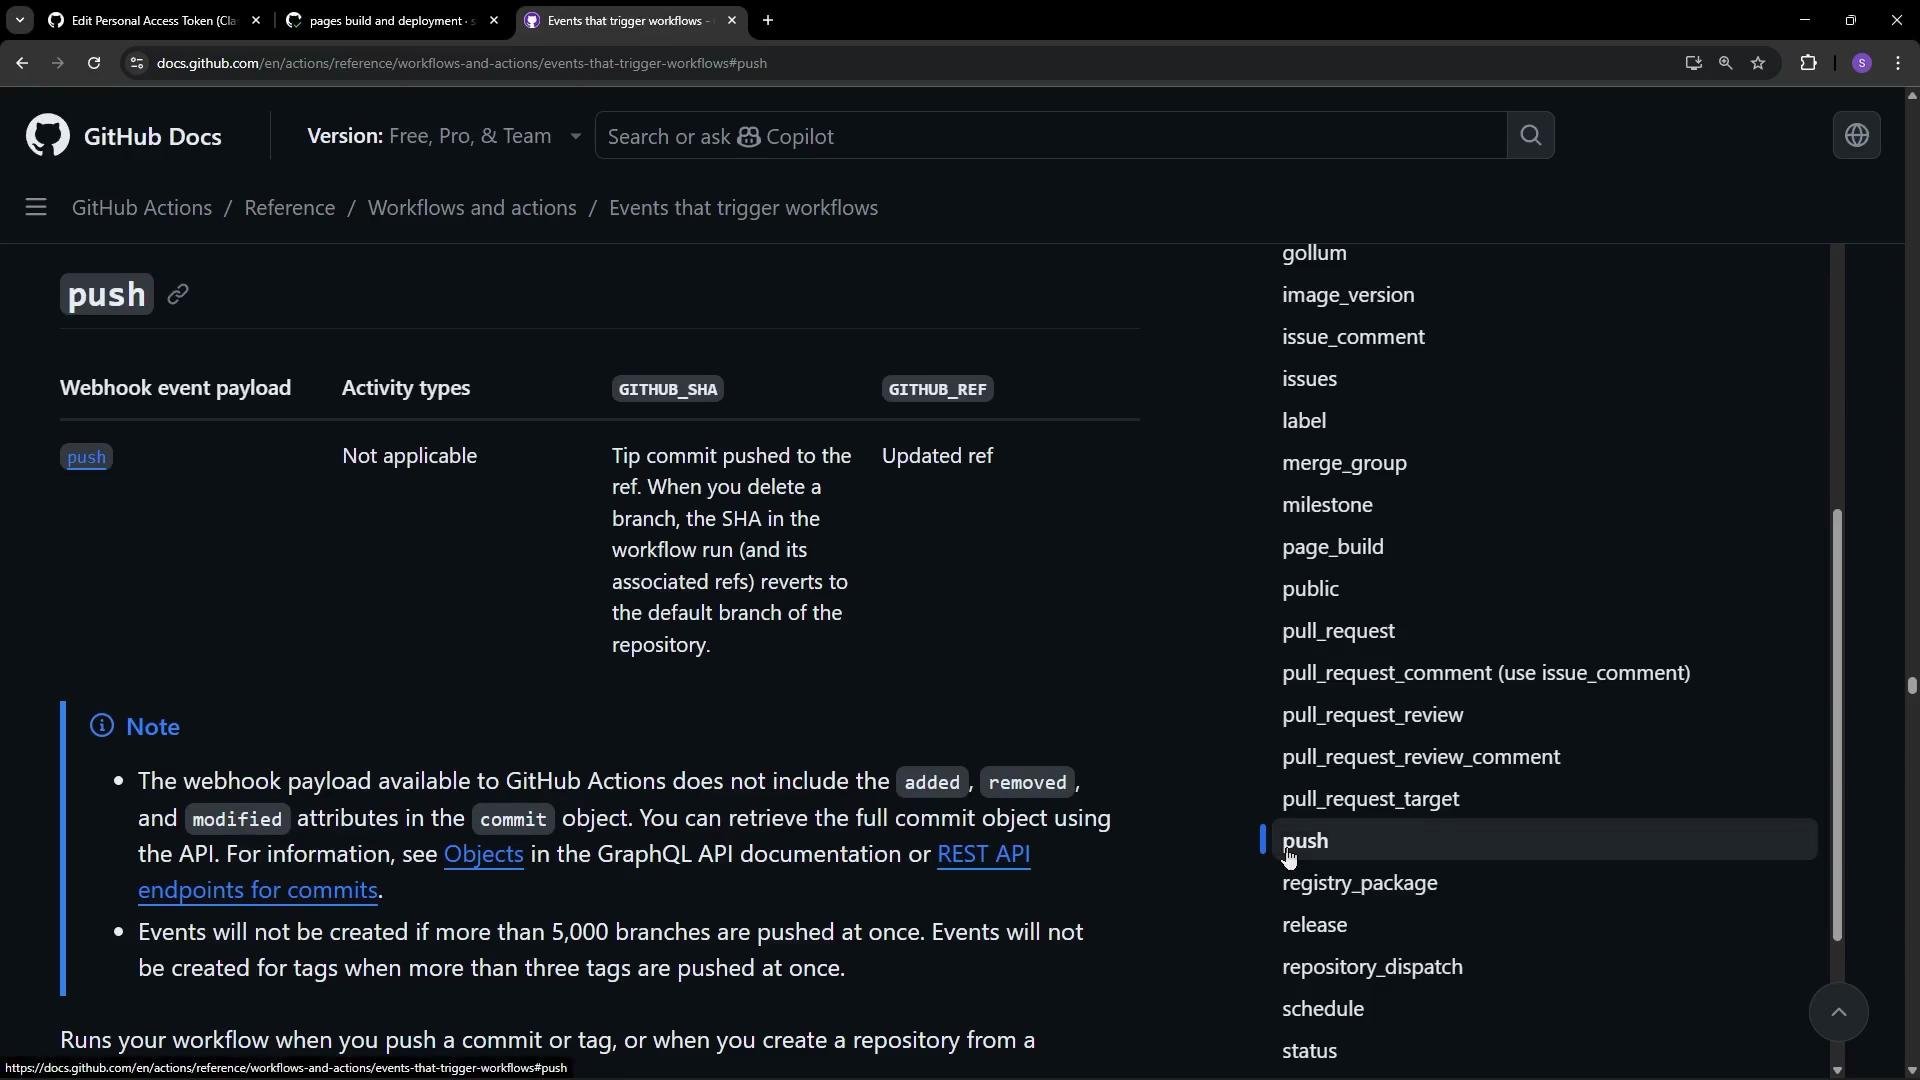
Task: Open Workflows and actions breadcrumb link
Action: 472,208
